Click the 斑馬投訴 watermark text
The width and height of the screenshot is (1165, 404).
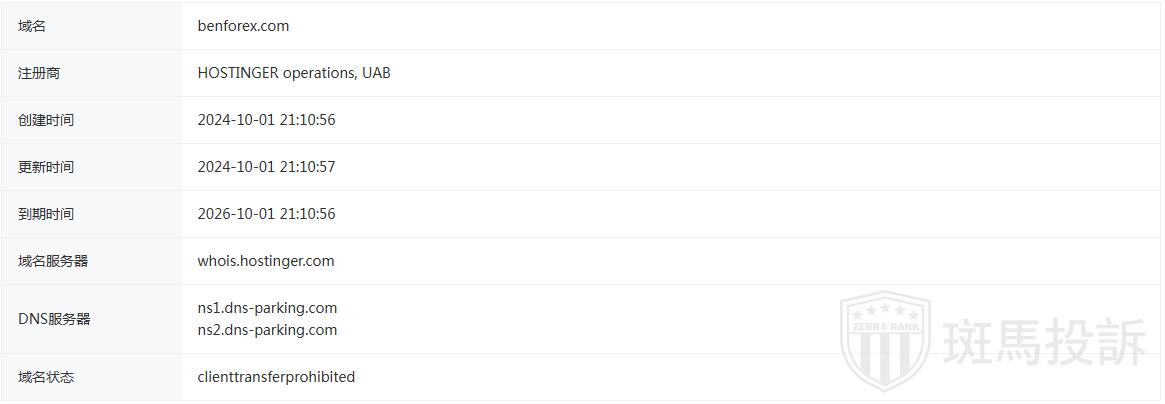coord(1045,345)
